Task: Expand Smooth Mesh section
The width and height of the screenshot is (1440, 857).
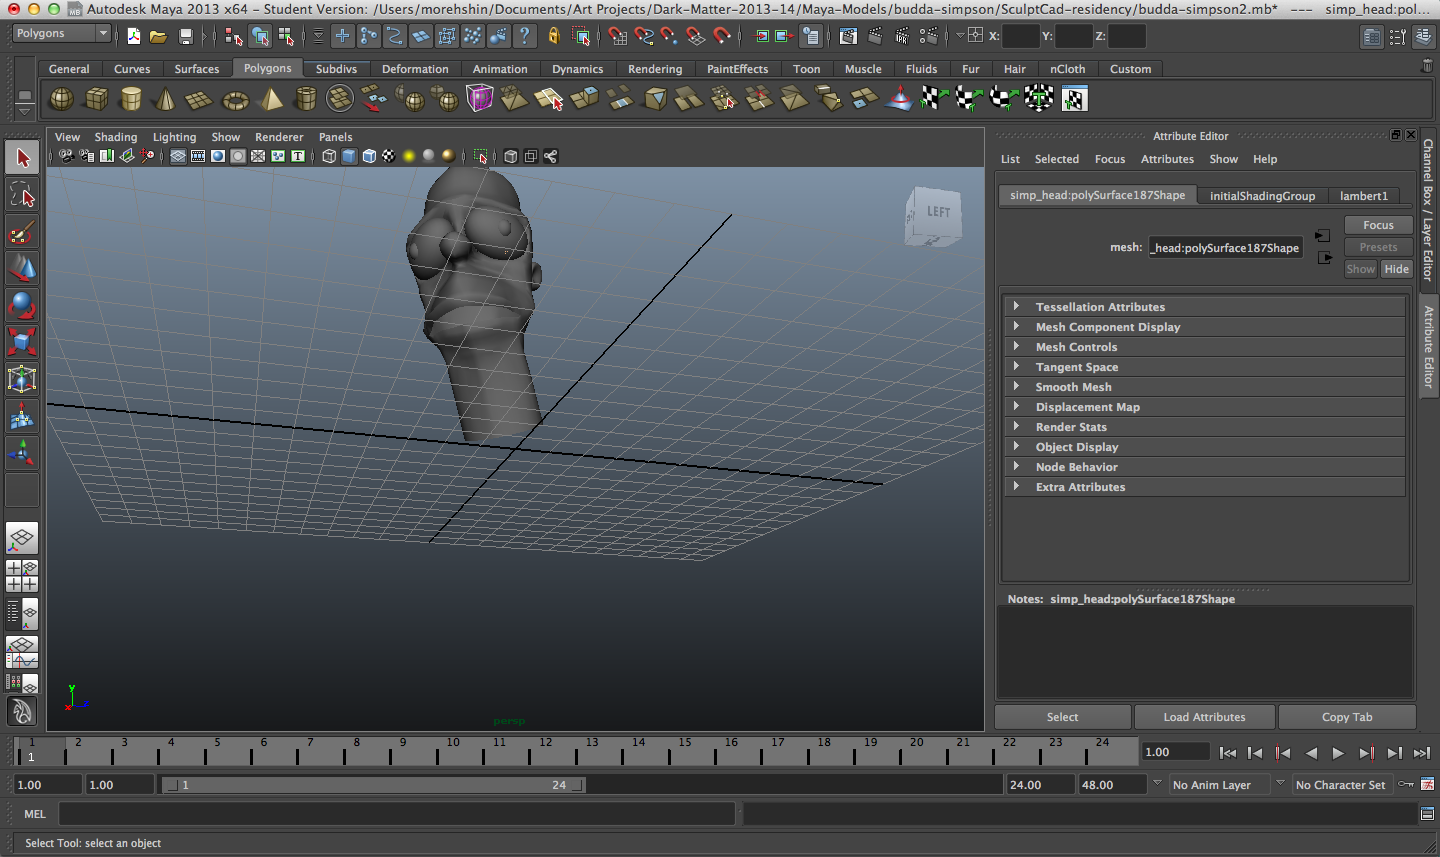Action: click(x=1204, y=387)
